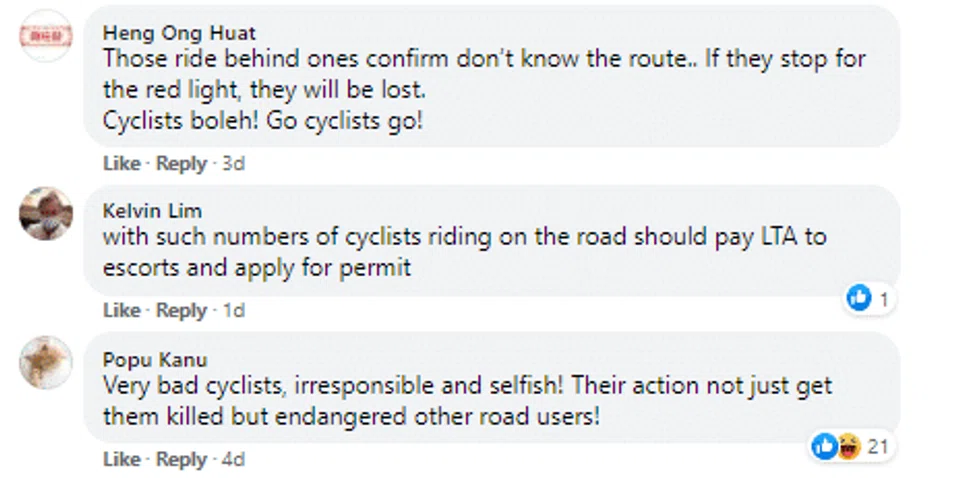This screenshot has height=478, width=960.
Task: Open Kelvin Lim's profile avatar
Action: coord(46,213)
